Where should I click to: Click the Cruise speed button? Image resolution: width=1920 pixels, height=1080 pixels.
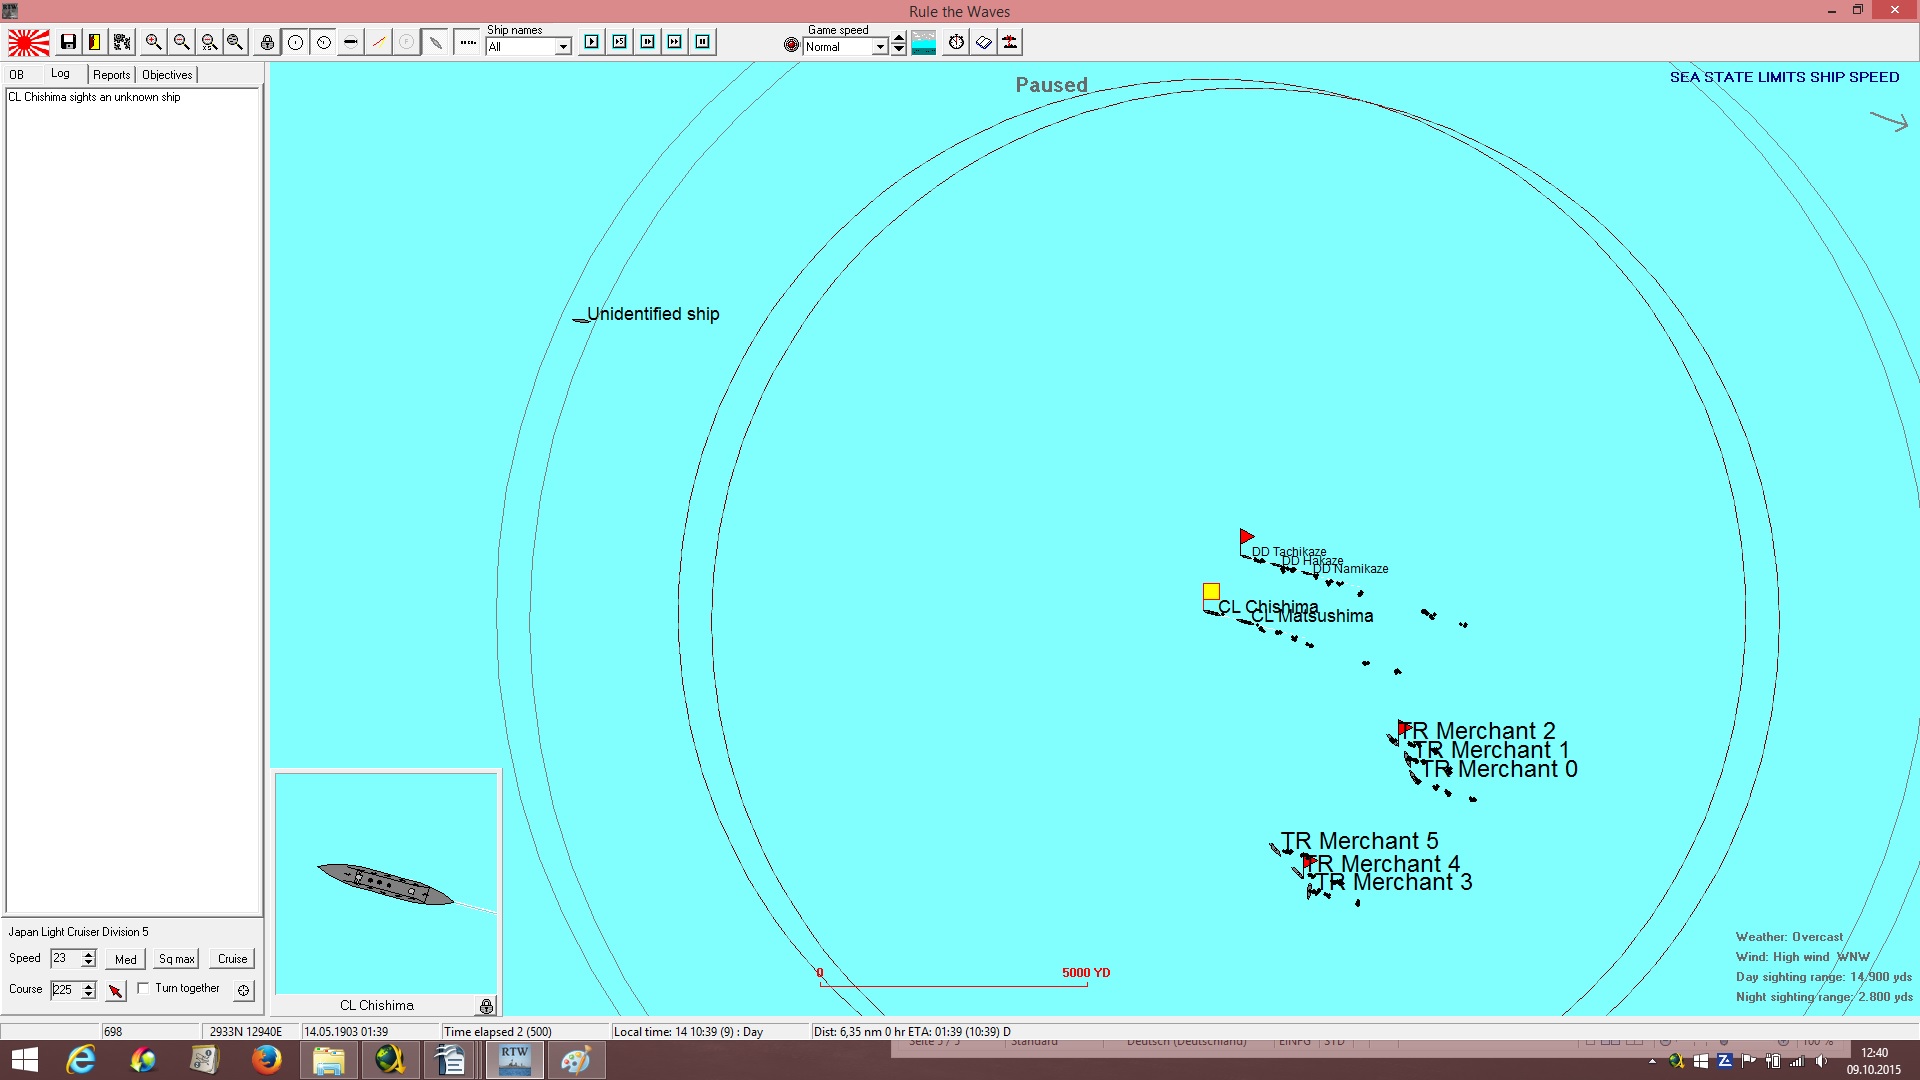tap(232, 959)
